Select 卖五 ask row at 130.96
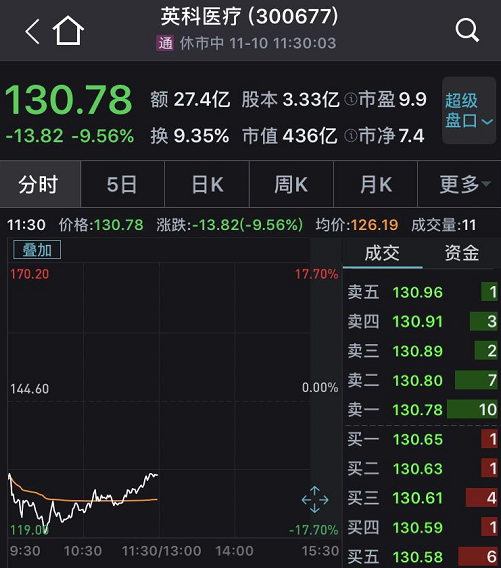 (x=422, y=292)
